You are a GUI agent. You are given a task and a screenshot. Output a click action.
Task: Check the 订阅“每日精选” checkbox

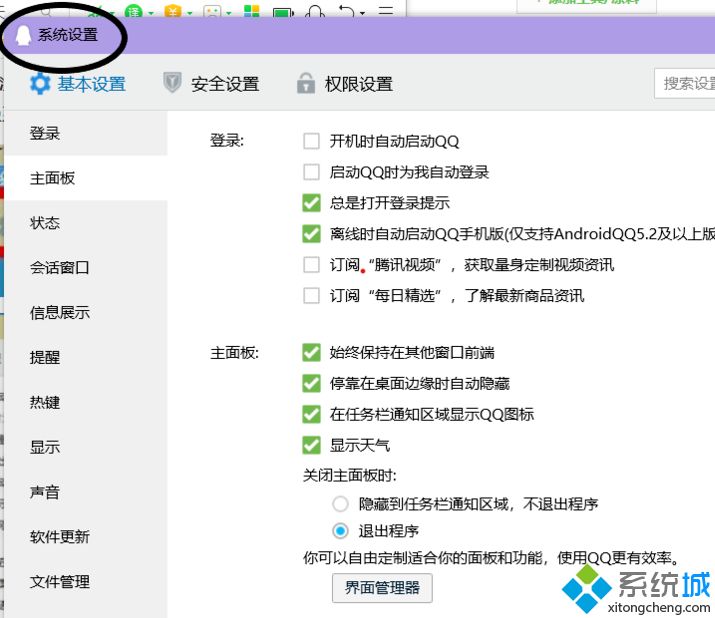pos(311,296)
